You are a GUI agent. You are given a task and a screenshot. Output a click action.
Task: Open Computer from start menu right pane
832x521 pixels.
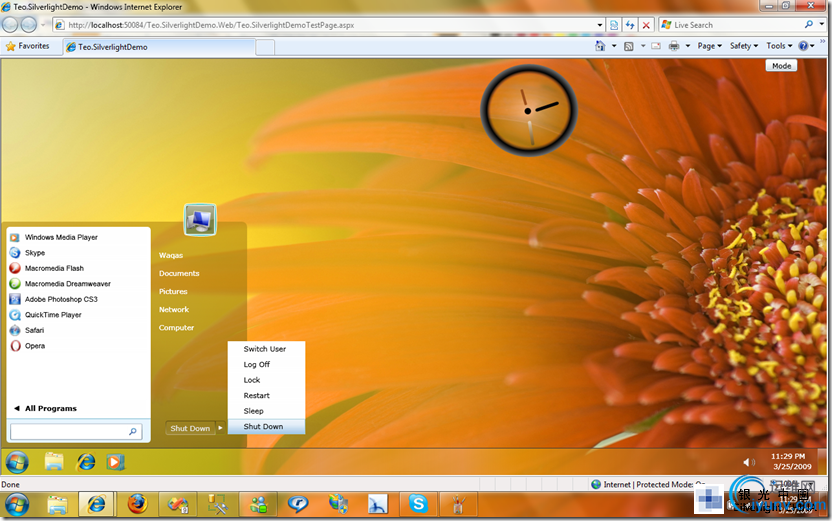tap(176, 327)
